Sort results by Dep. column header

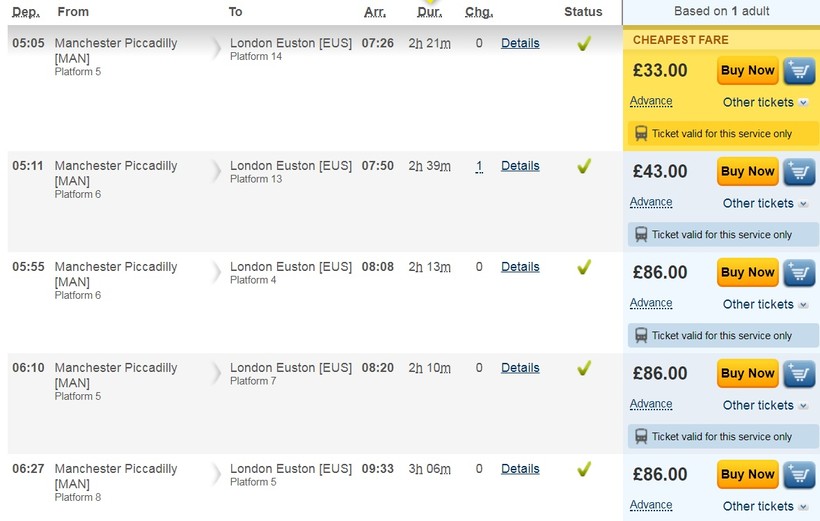click(x=26, y=12)
